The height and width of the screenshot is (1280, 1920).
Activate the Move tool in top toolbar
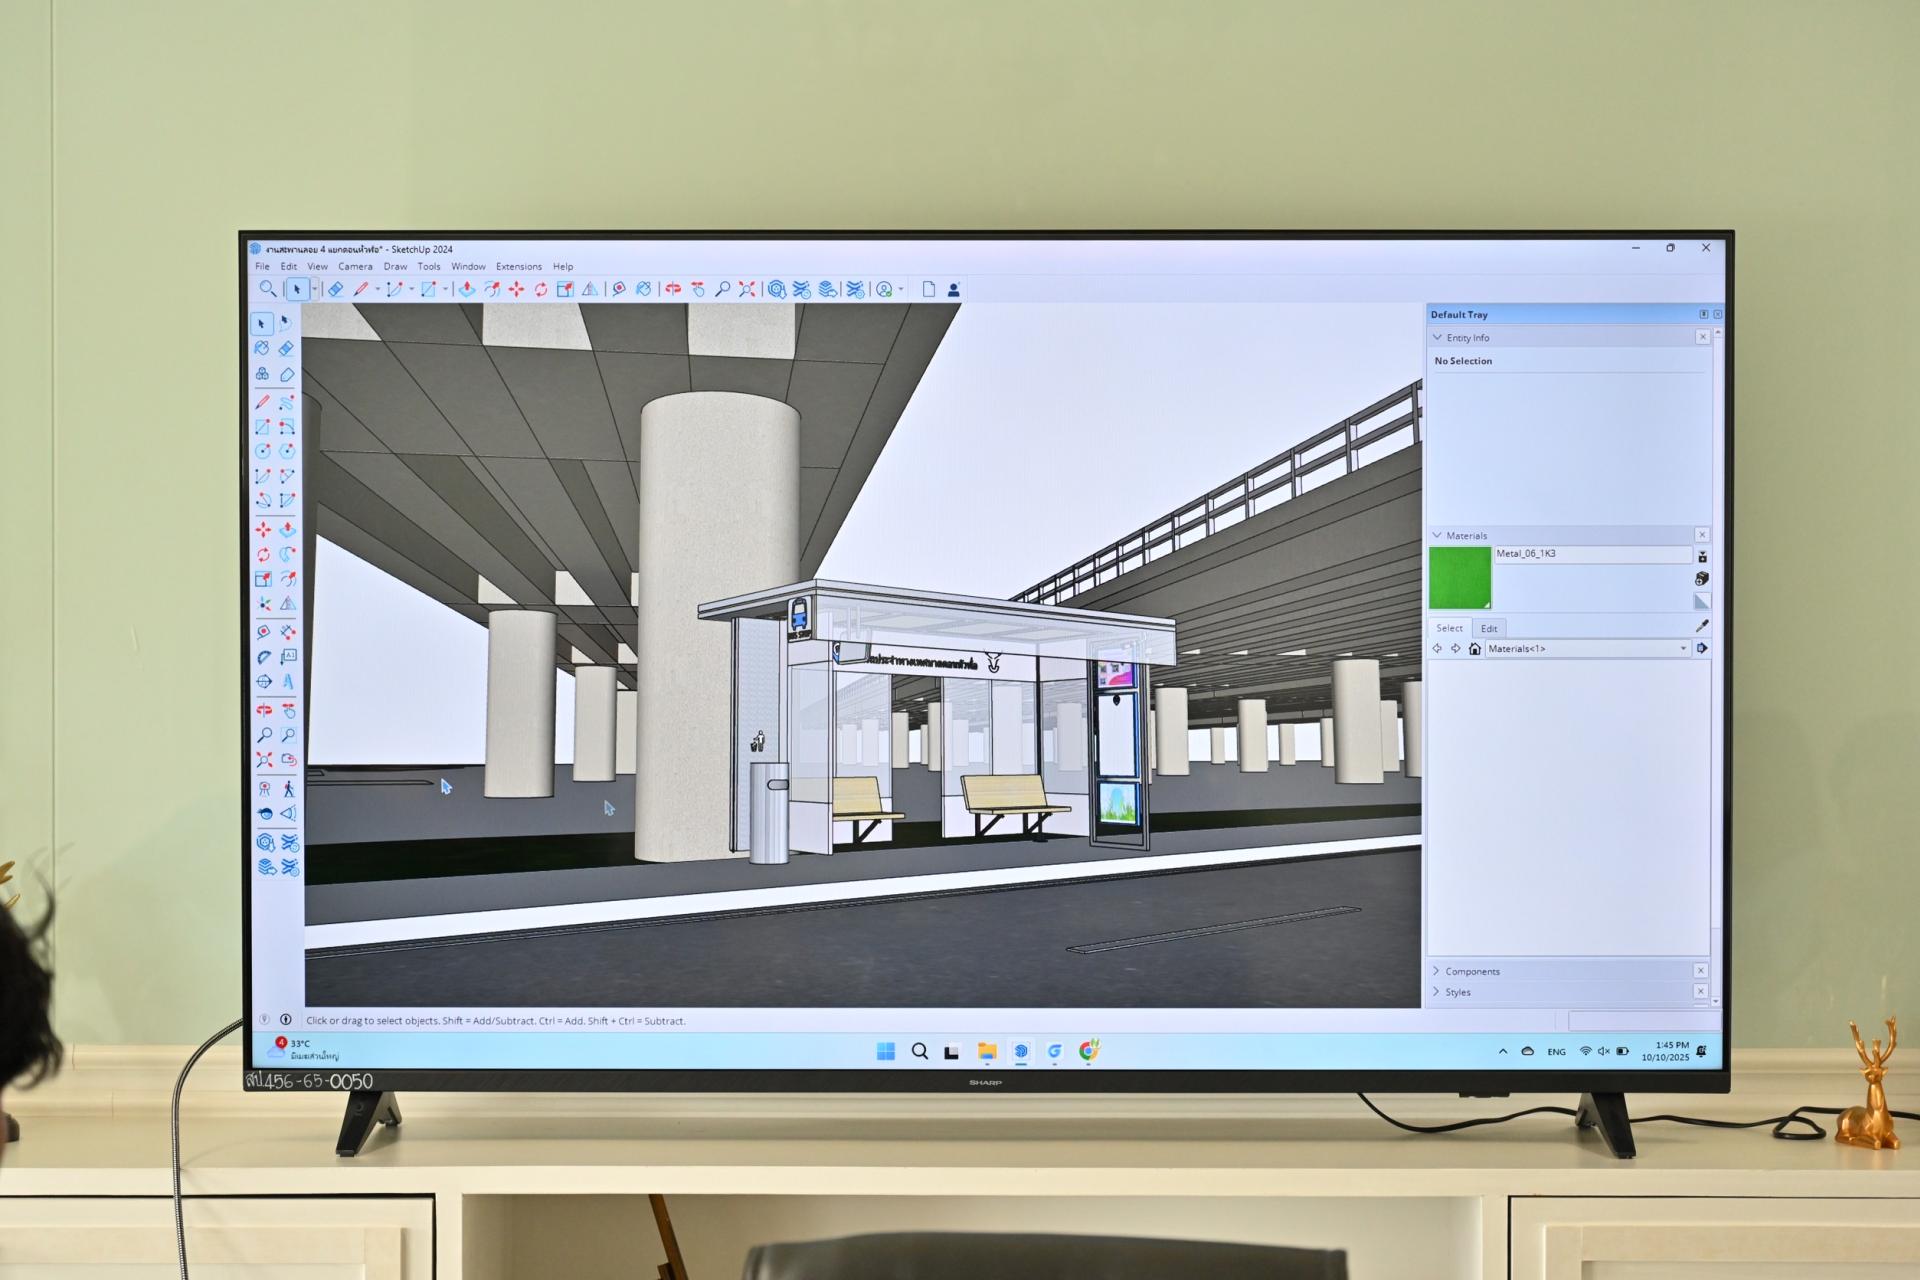tap(516, 289)
